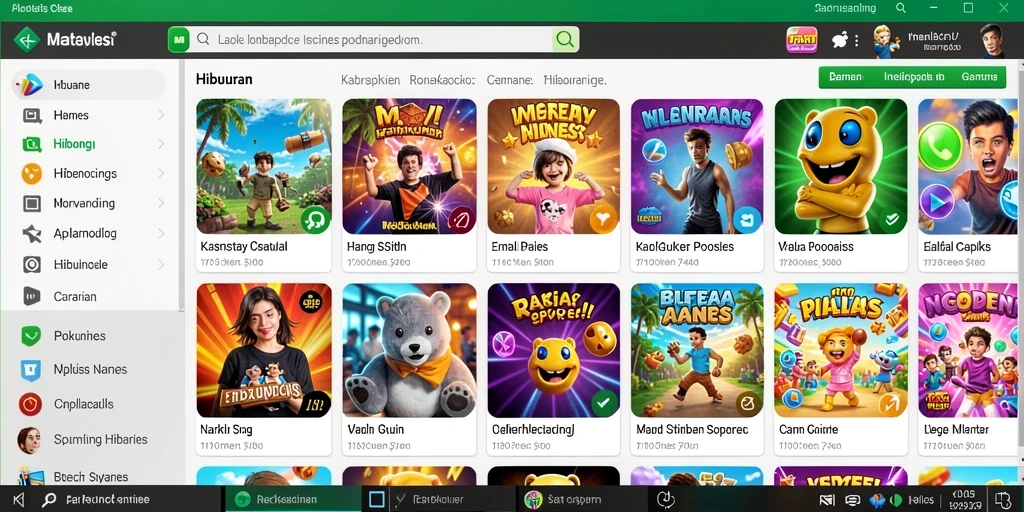Click orange badge on Emall Paies card
Viewport: 1024px width, 512px height.
[603, 219]
